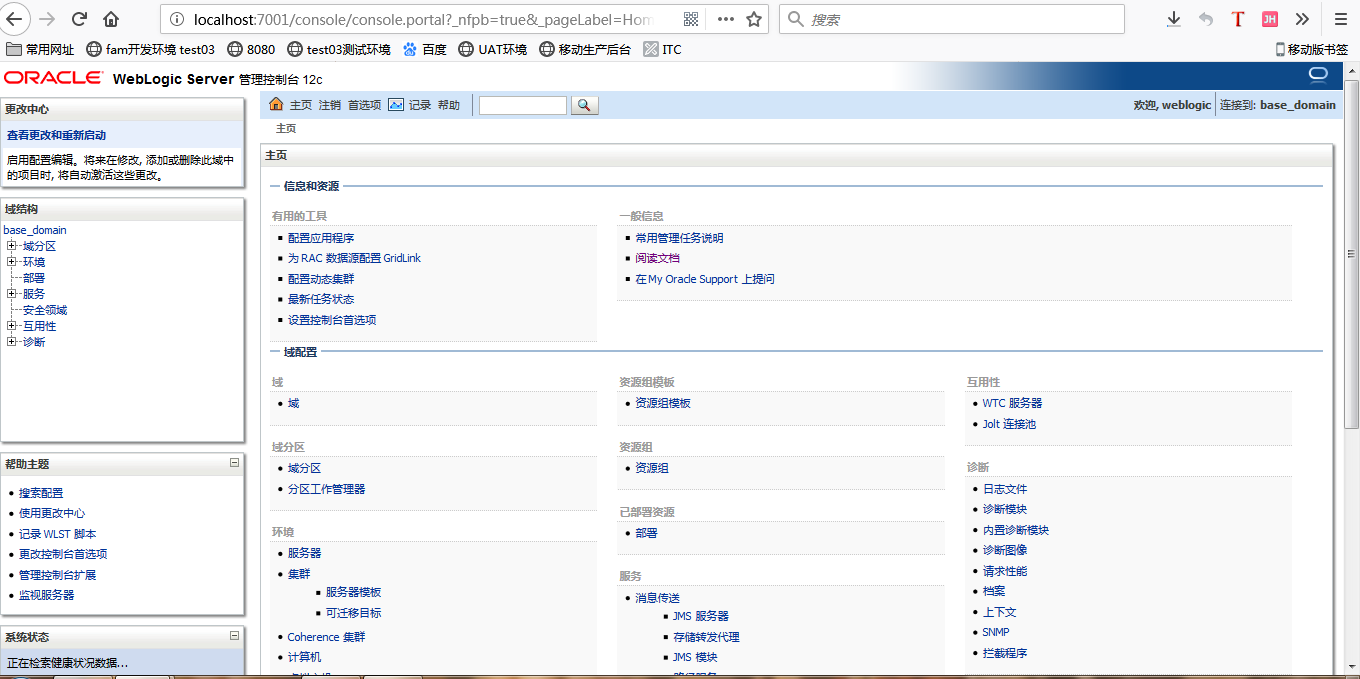Viewport: 1360px width, 679px height.
Task: Open the 常用网址 bookmarks folder
Action: (40, 49)
